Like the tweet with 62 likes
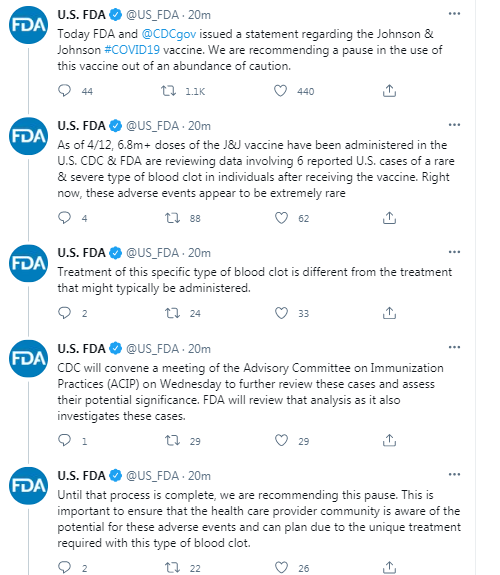 pos(281,218)
